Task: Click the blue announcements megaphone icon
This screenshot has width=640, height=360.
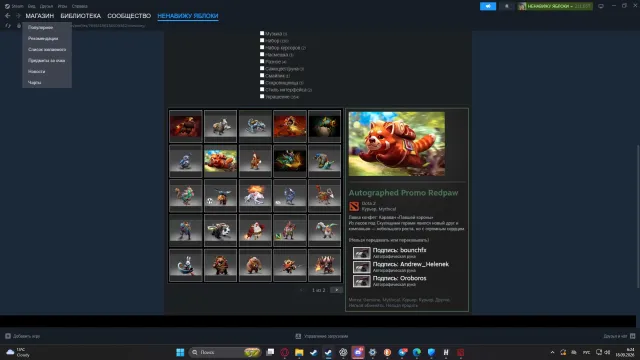Action: [x=488, y=6]
